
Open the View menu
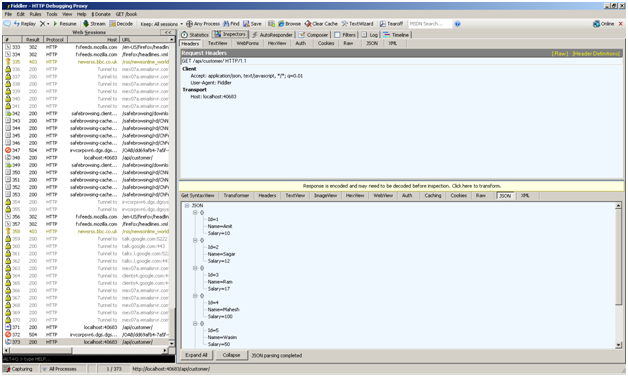click(x=67, y=14)
